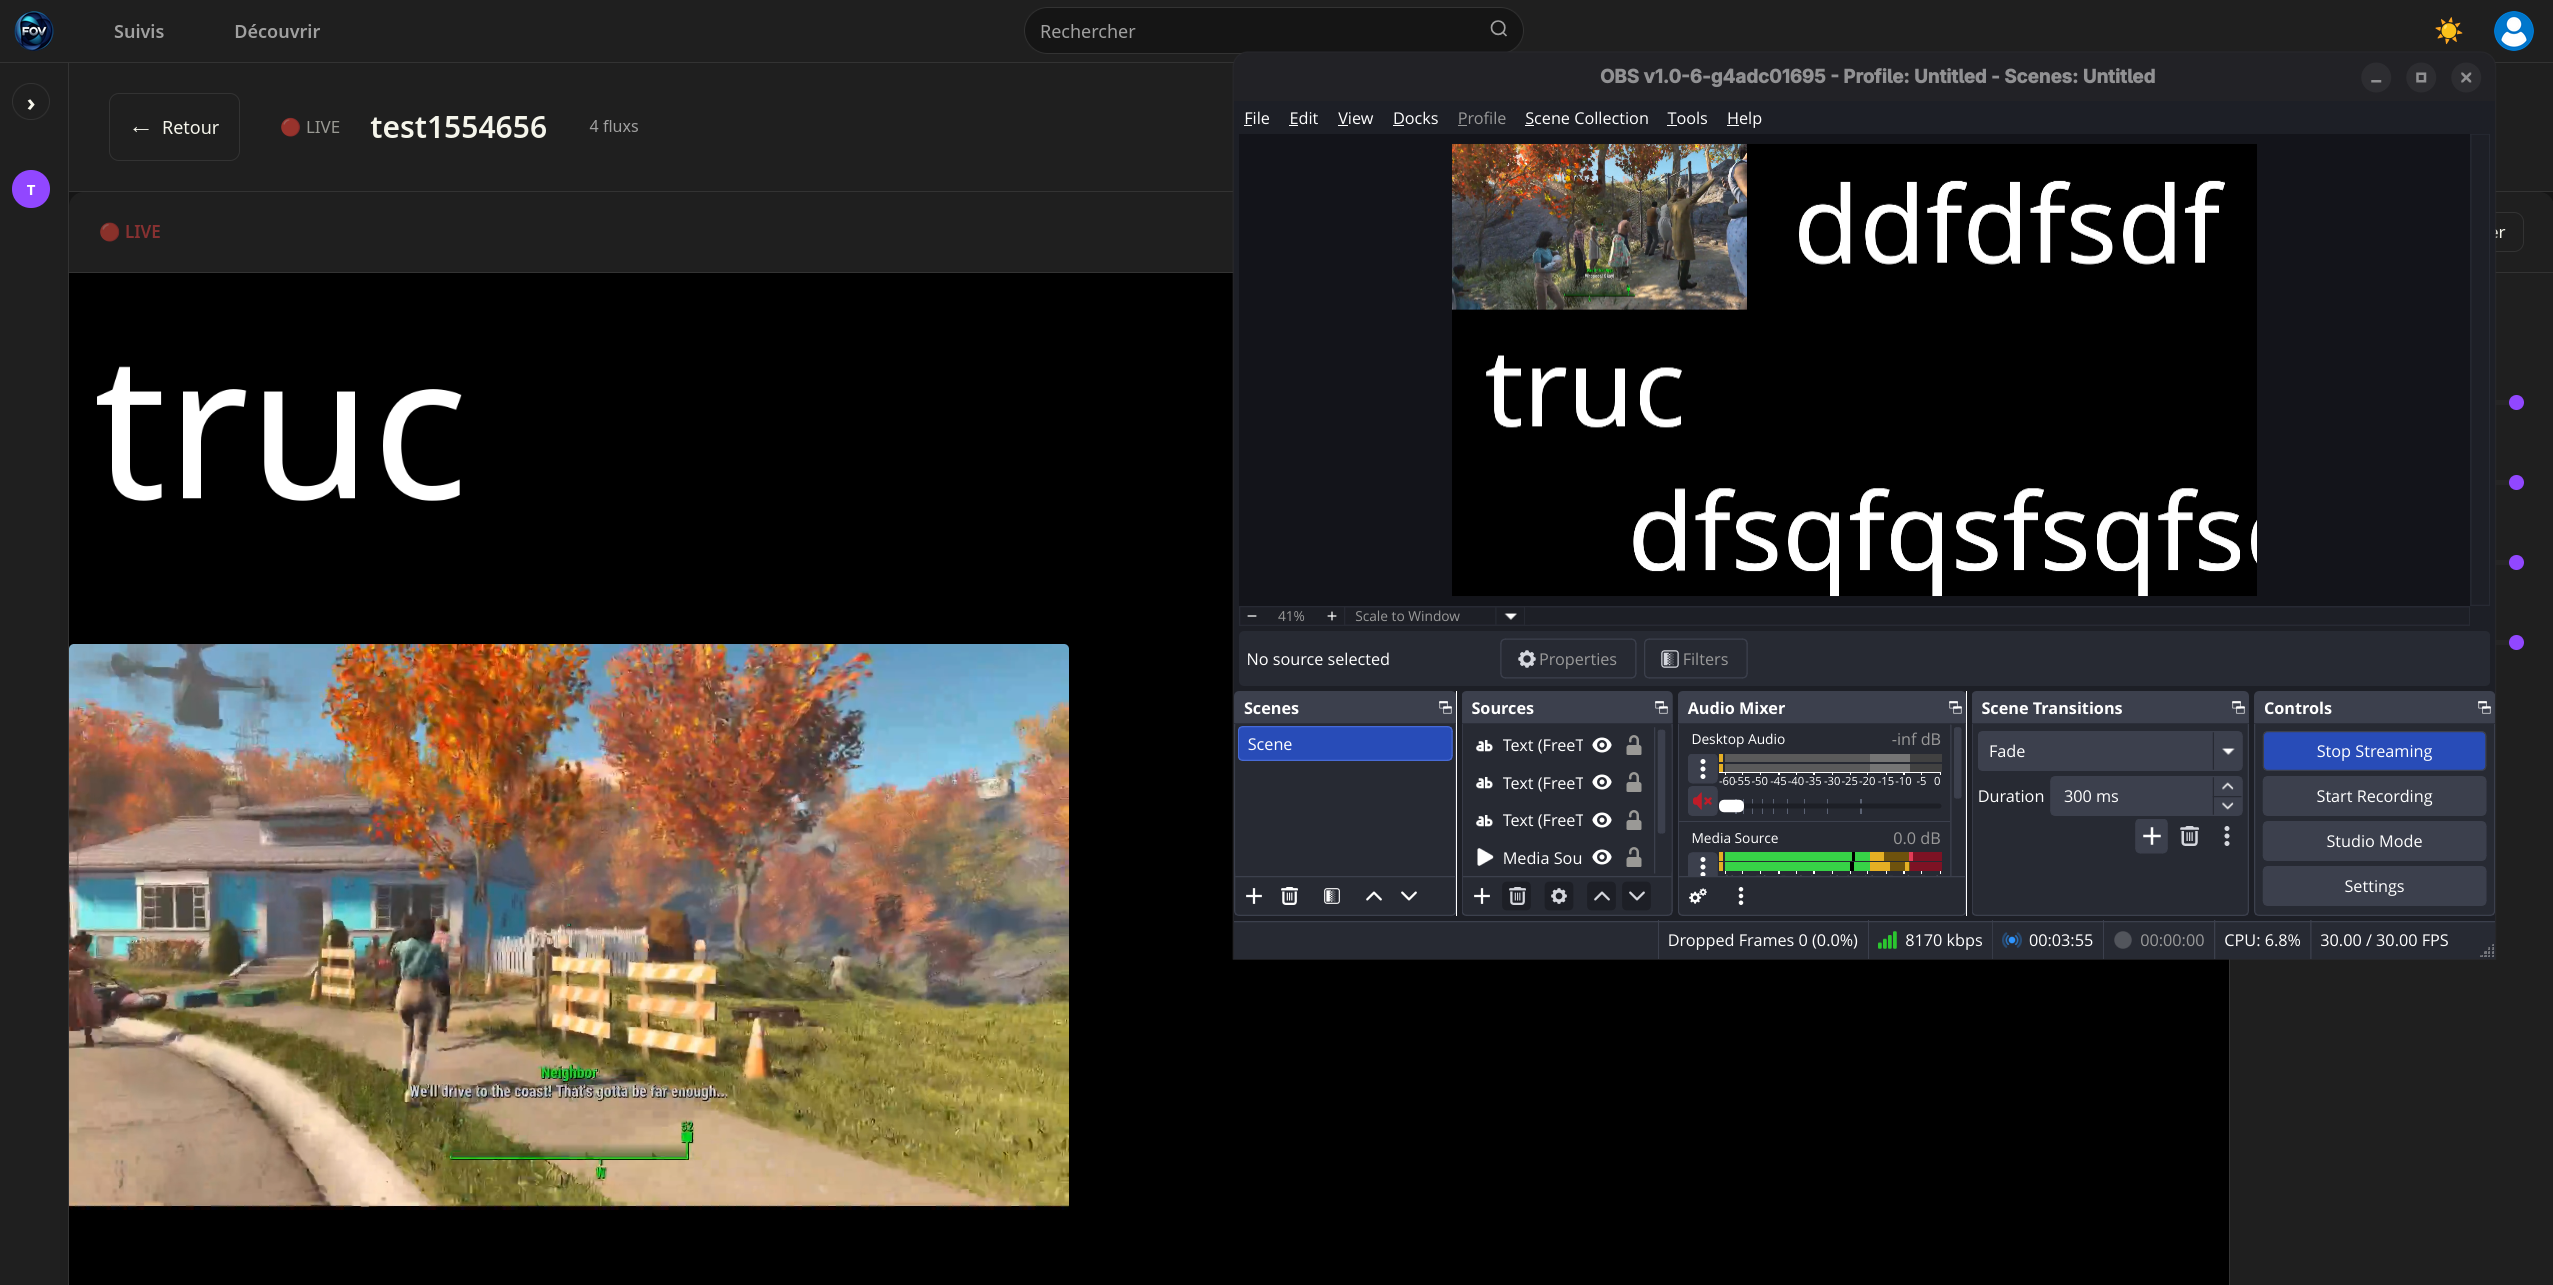Float the Scenes dock via its header icon
Image resolution: width=2553 pixels, height=1285 pixels.
pos(1445,707)
